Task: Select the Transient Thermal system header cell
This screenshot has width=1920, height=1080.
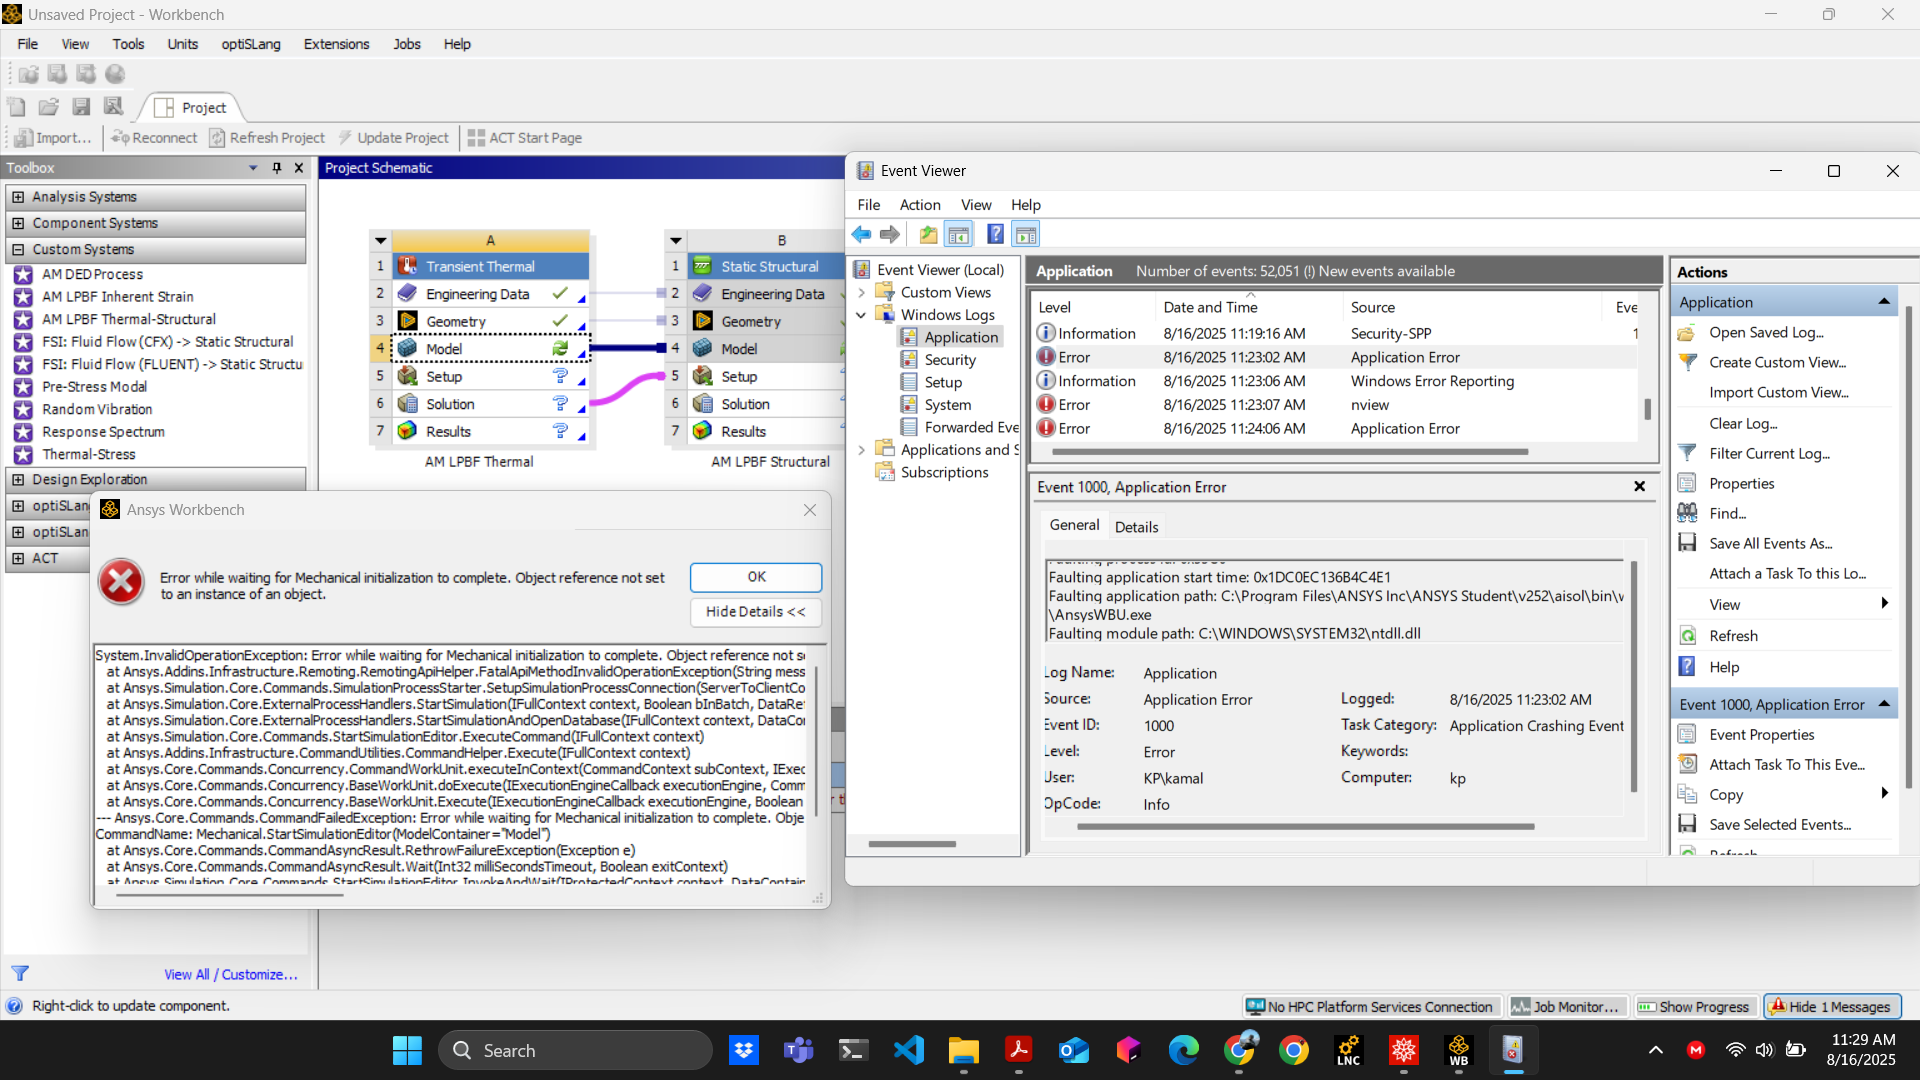Action: click(x=490, y=266)
